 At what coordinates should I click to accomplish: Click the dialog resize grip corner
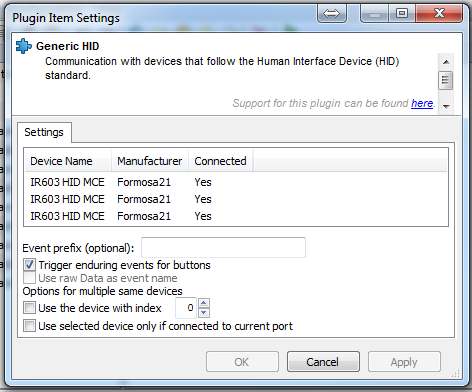(x=456, y=373)
